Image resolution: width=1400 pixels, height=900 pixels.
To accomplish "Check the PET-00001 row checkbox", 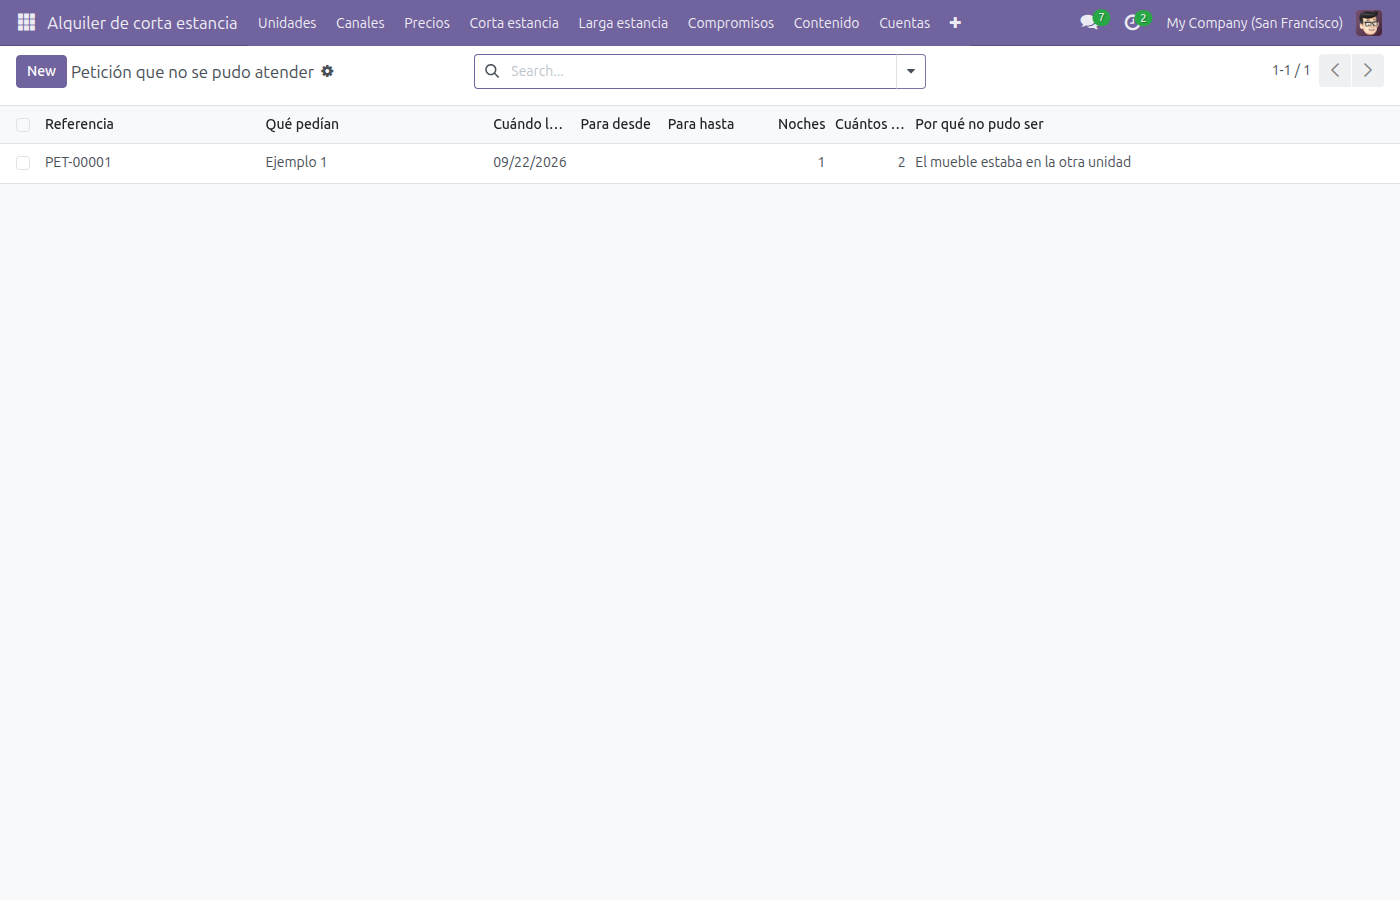I will (x=23, y=163).
